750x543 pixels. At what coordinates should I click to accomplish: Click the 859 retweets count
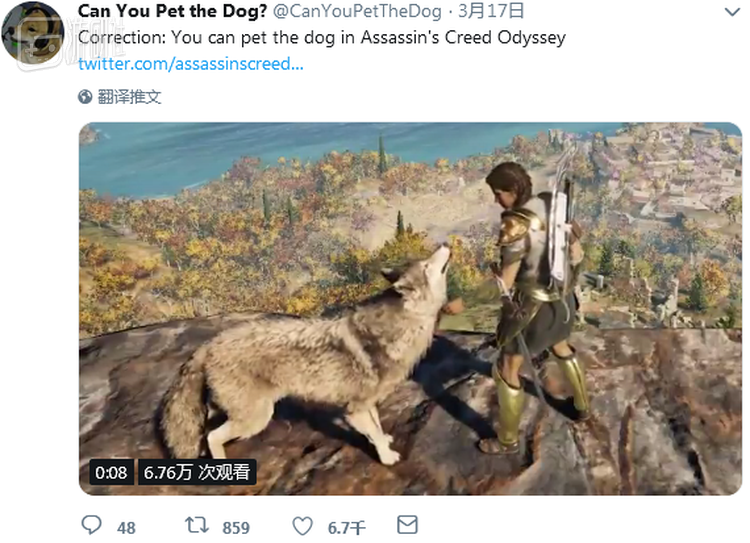point(236,528)
